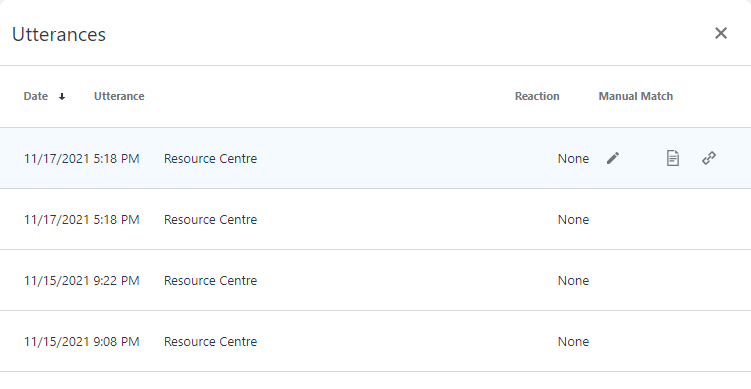Click the Utterance column header
Screen dimensions: 751x389
click(119, 96)
